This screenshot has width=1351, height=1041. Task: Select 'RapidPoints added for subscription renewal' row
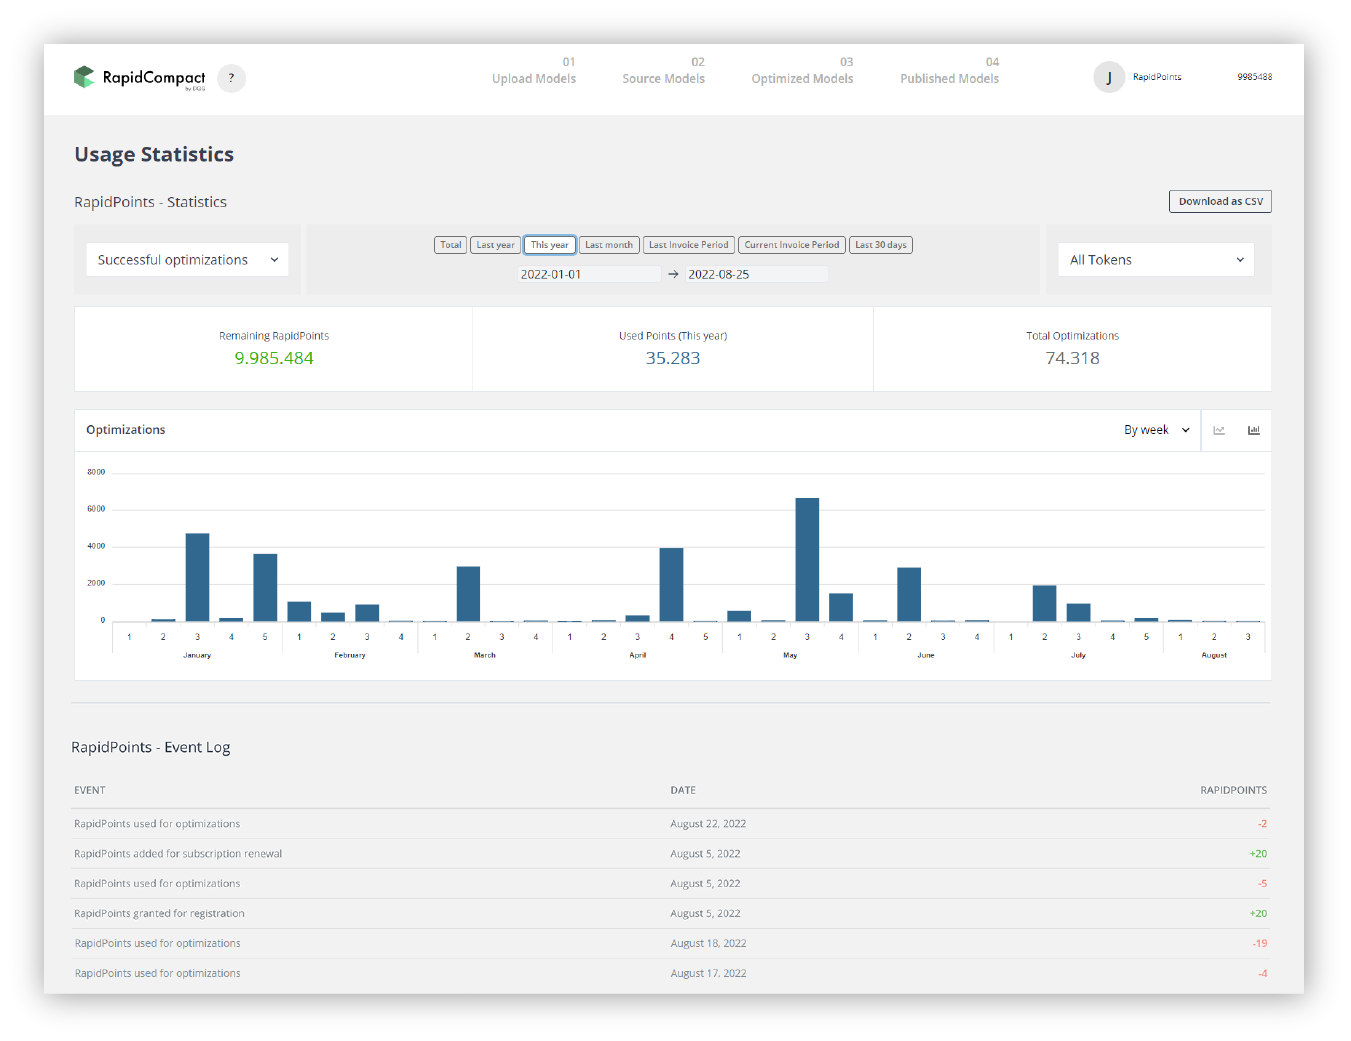tap(670, 854)
